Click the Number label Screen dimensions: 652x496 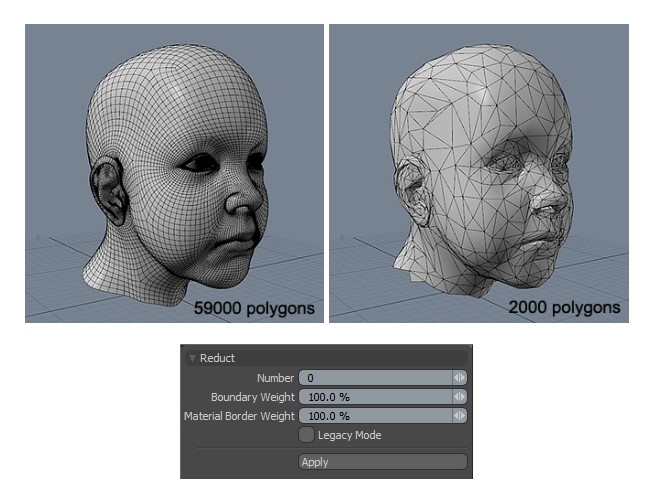(275, 378)
